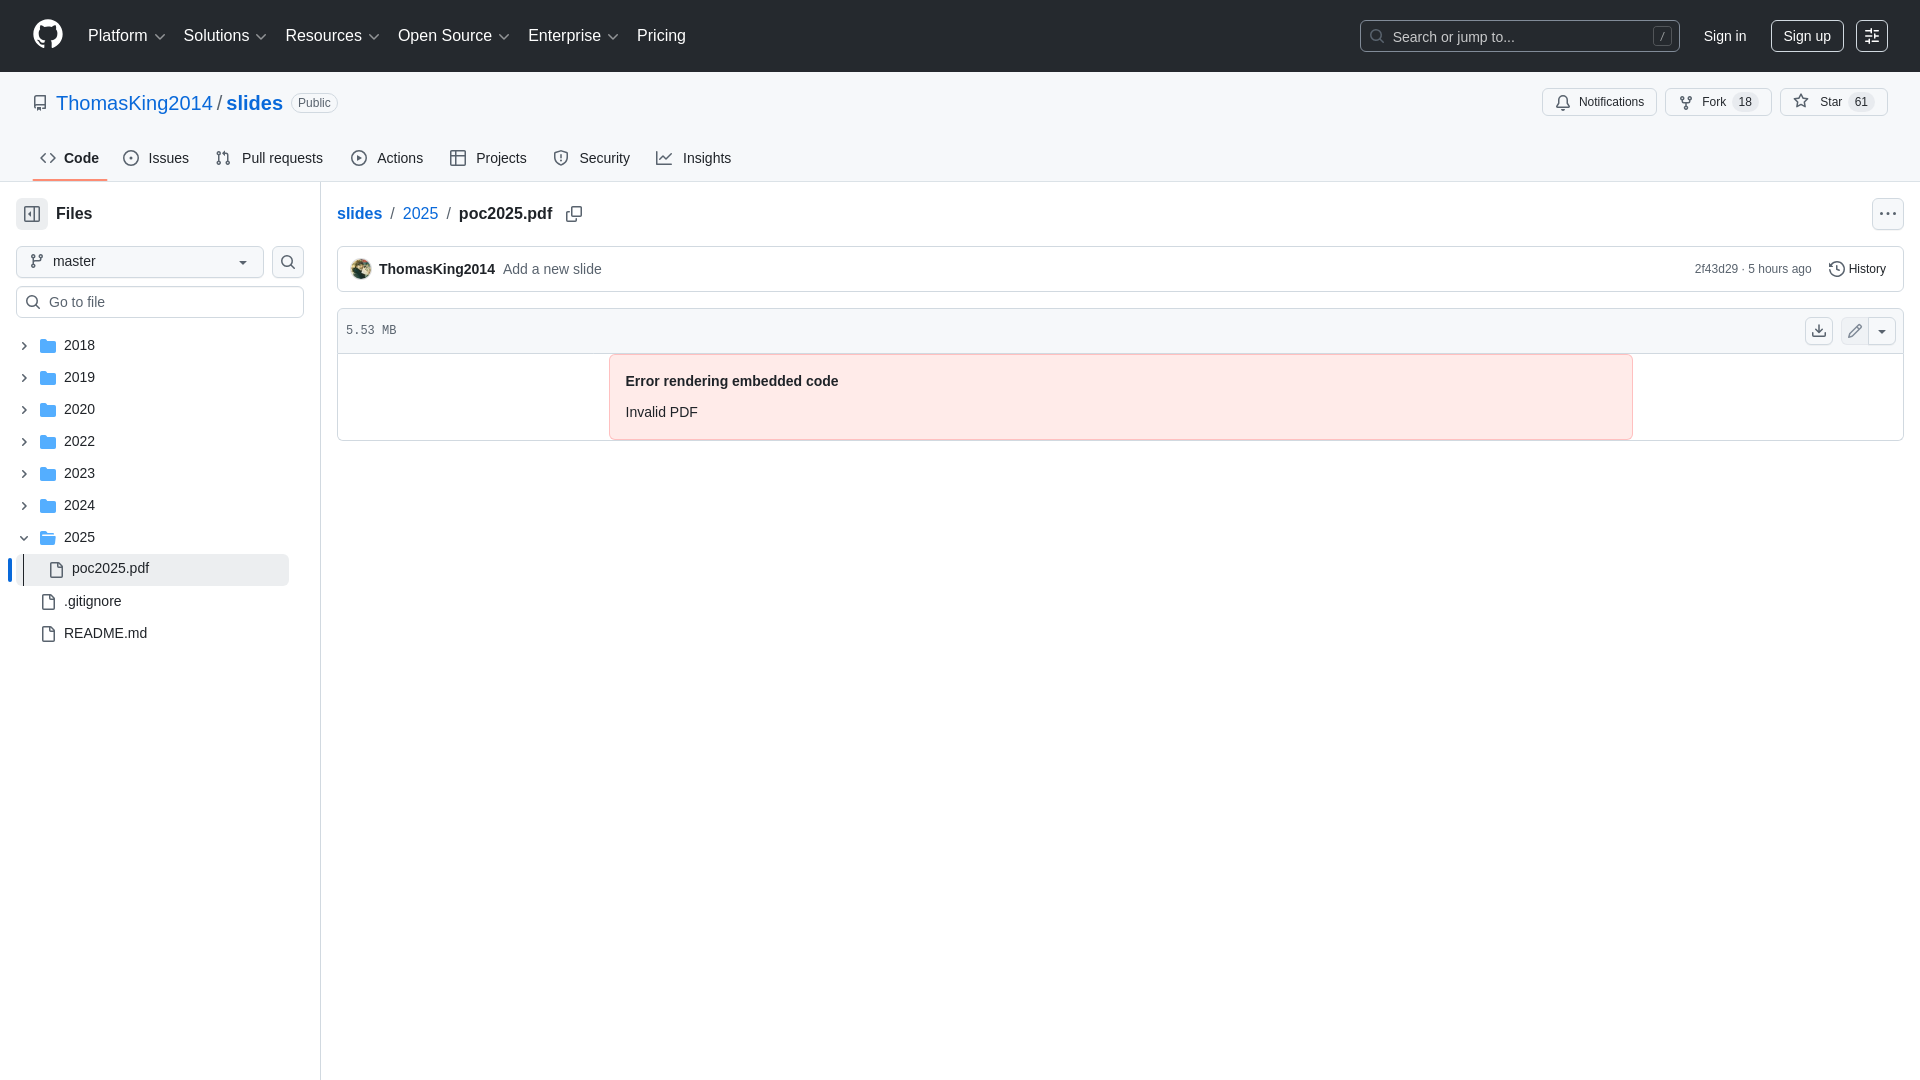Click the Go to file search field

pos(160,301)
